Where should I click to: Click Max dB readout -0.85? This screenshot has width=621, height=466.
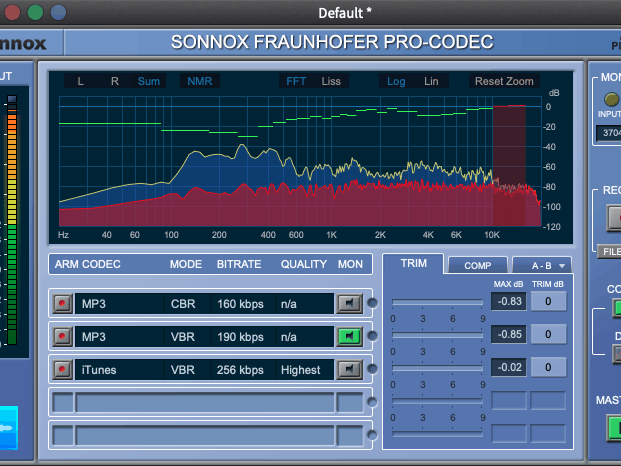coord(509,334)
